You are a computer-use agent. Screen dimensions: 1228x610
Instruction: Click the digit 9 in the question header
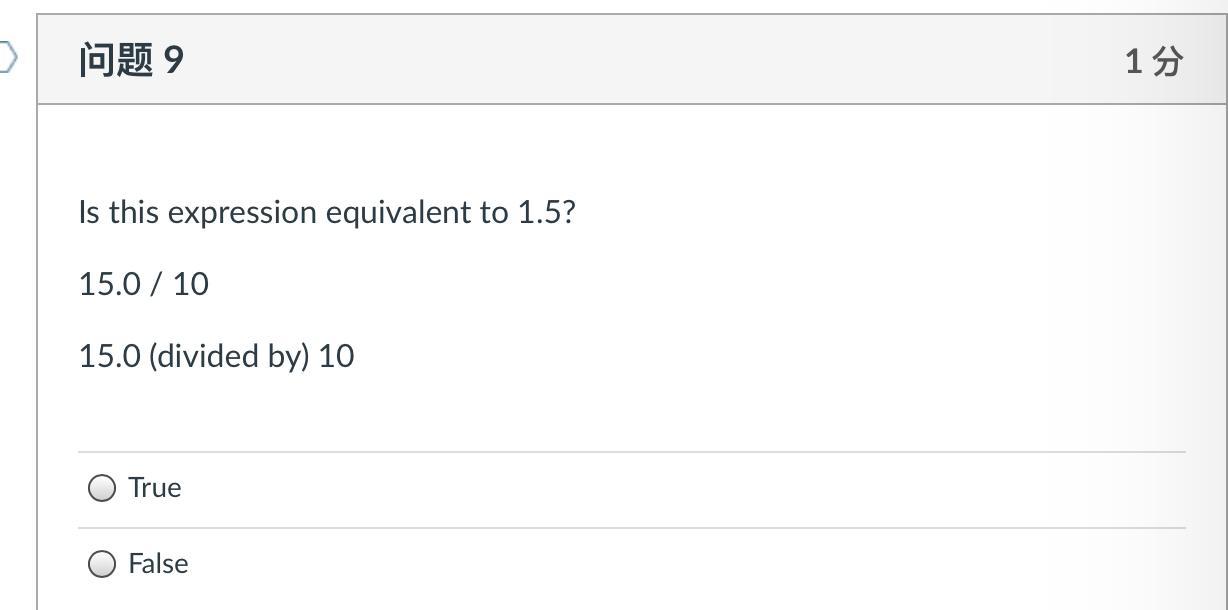pos(174,60)
